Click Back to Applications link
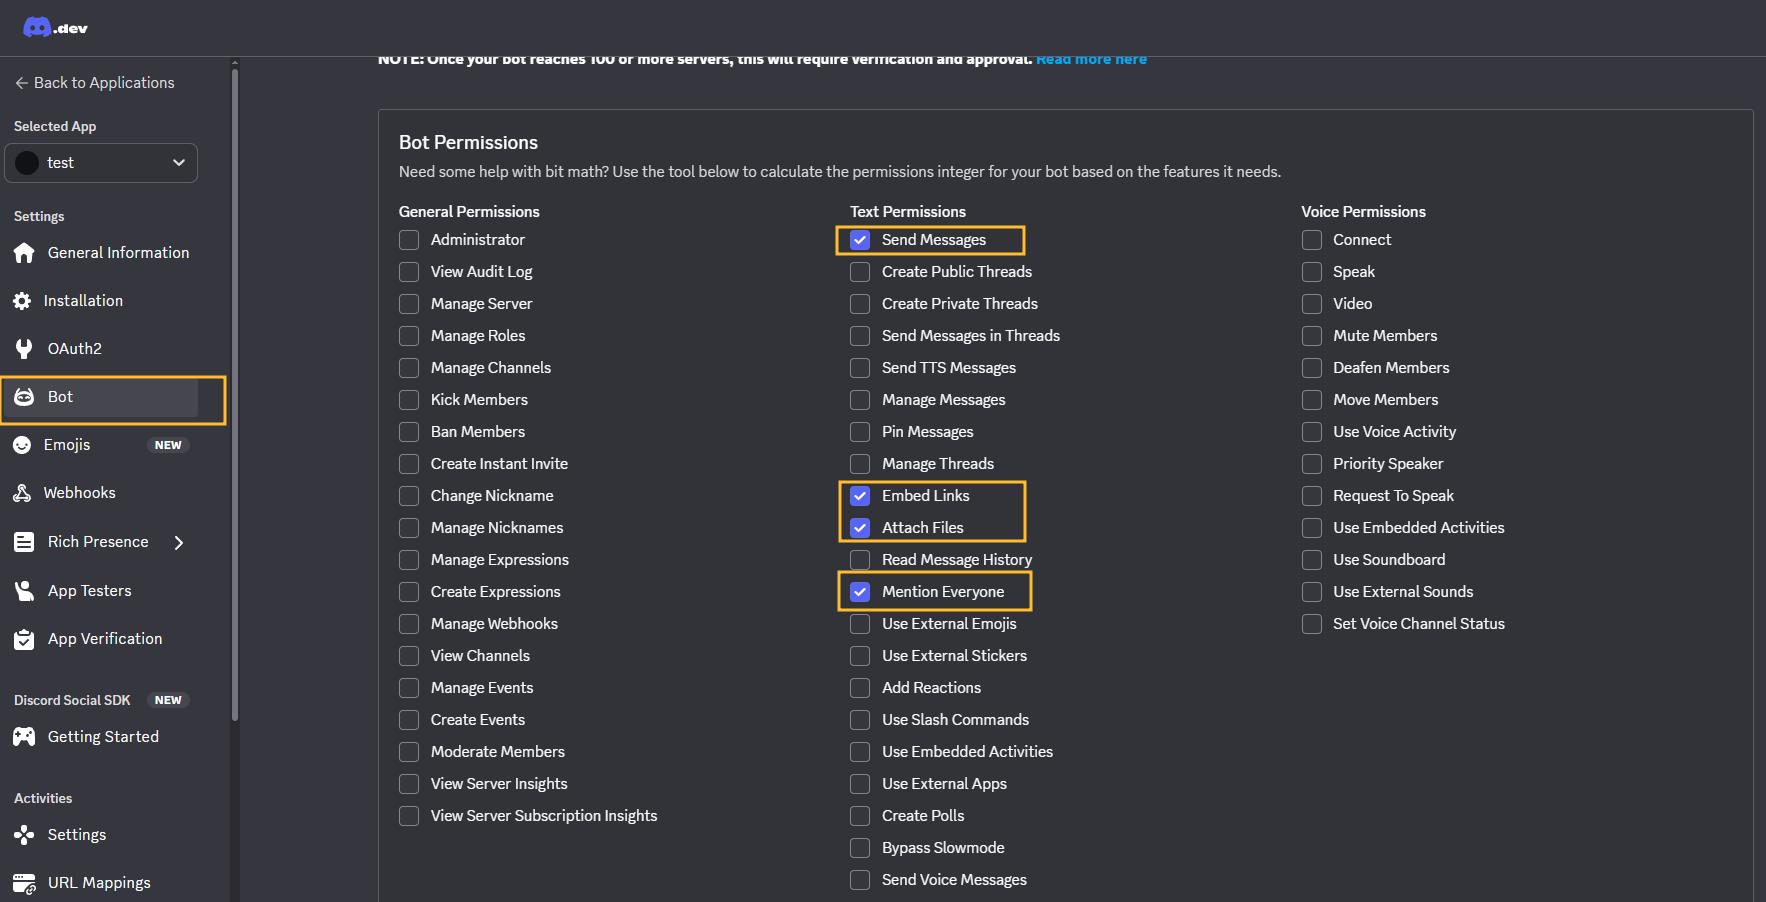Viewport: 1766px width, 902px height. pyautogui.click(x=94, y=83)
